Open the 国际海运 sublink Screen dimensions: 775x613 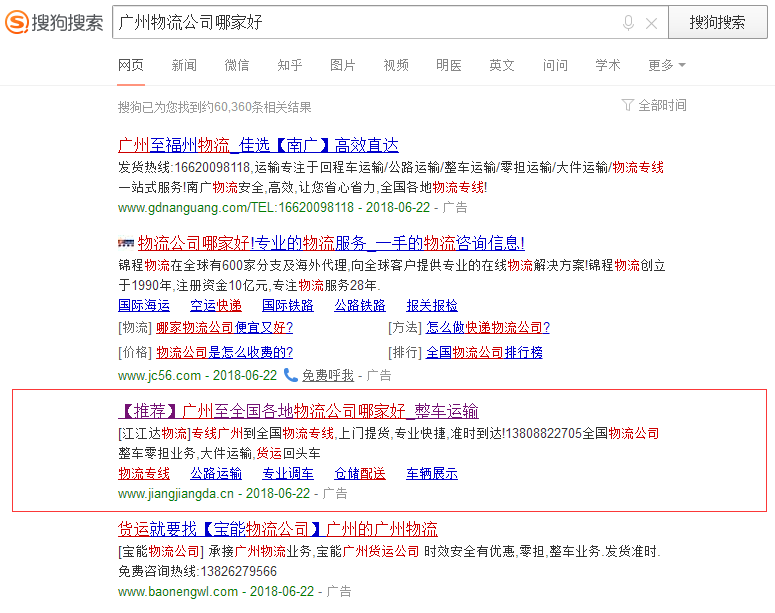click(x=144, y=306)
